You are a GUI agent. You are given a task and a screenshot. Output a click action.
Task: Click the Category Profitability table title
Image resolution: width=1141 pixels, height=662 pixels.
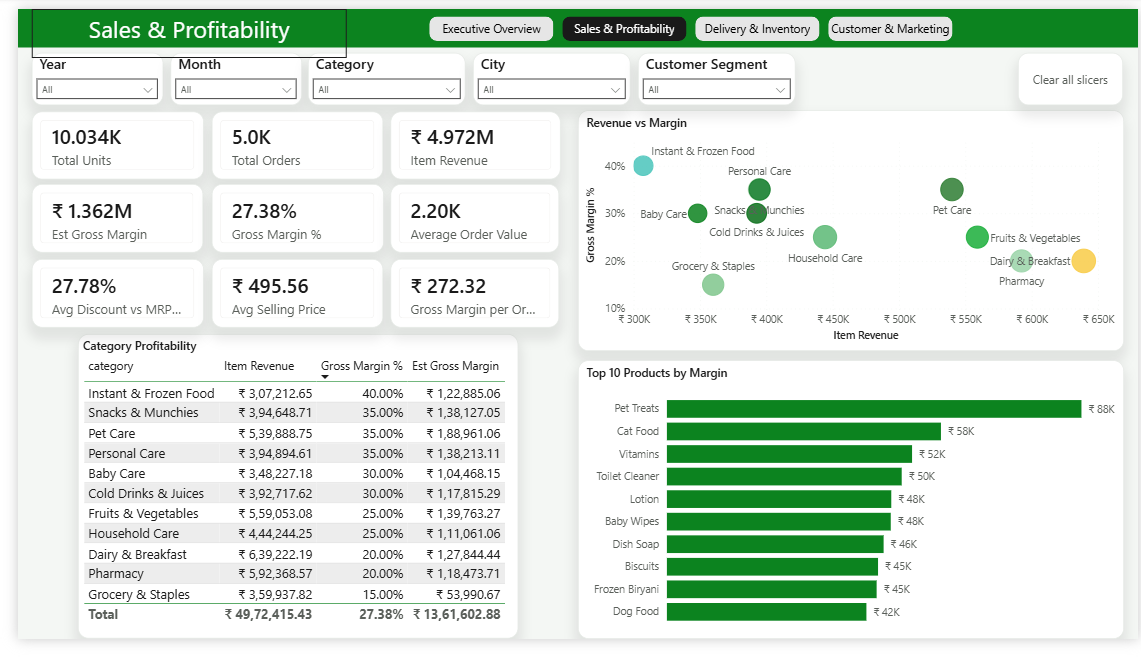tap(140, 346)
